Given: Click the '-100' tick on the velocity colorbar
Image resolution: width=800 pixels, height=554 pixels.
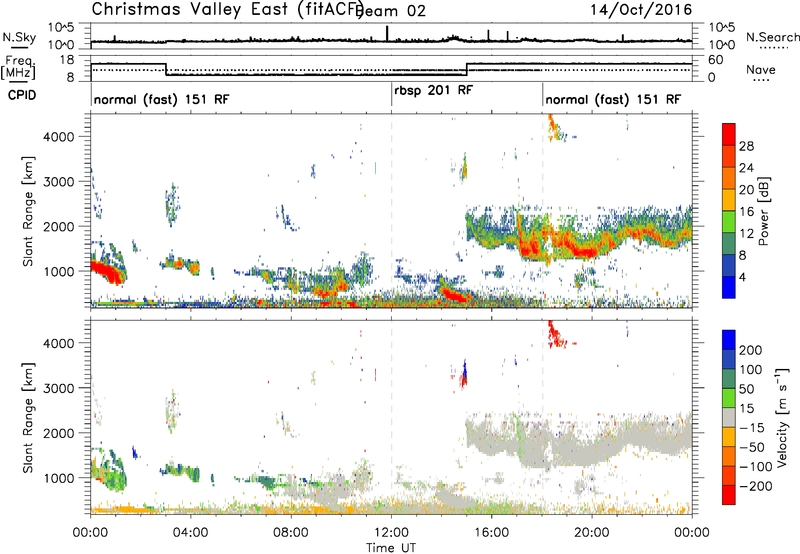Looking at the screenshot, I should 756,467.
